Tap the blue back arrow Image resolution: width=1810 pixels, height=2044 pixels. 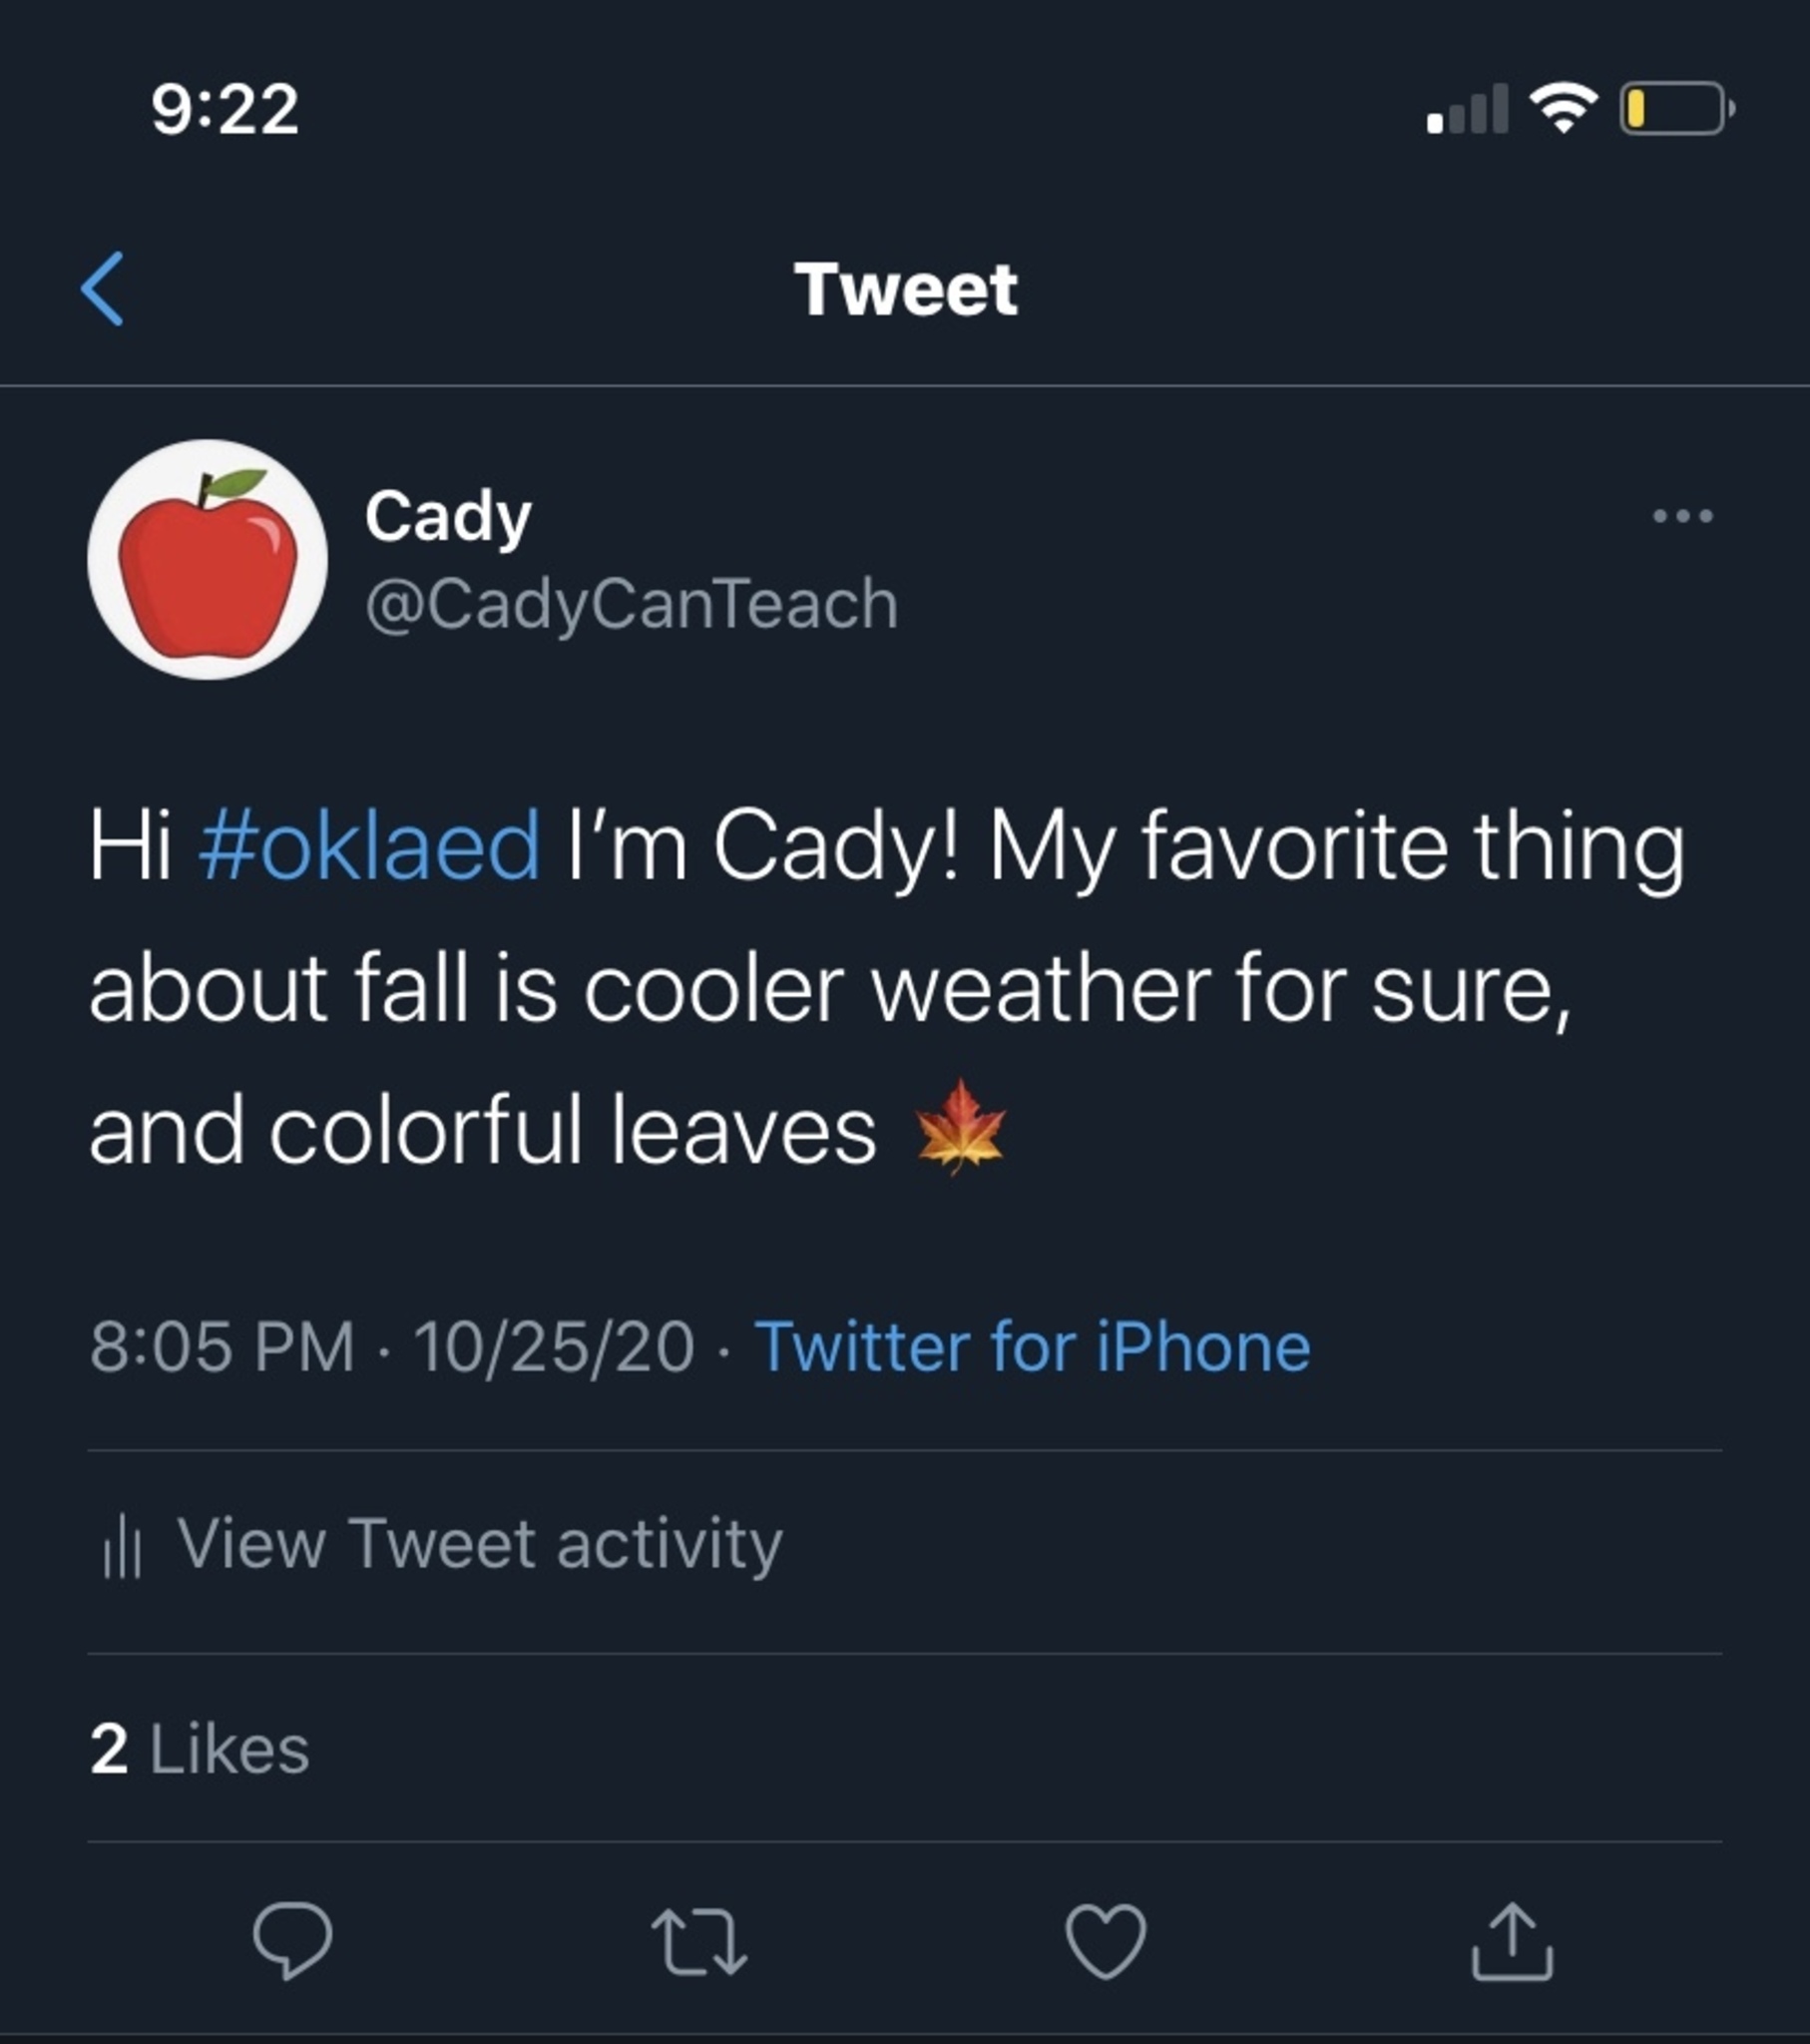pyautogui.click(x=102, y=289)
